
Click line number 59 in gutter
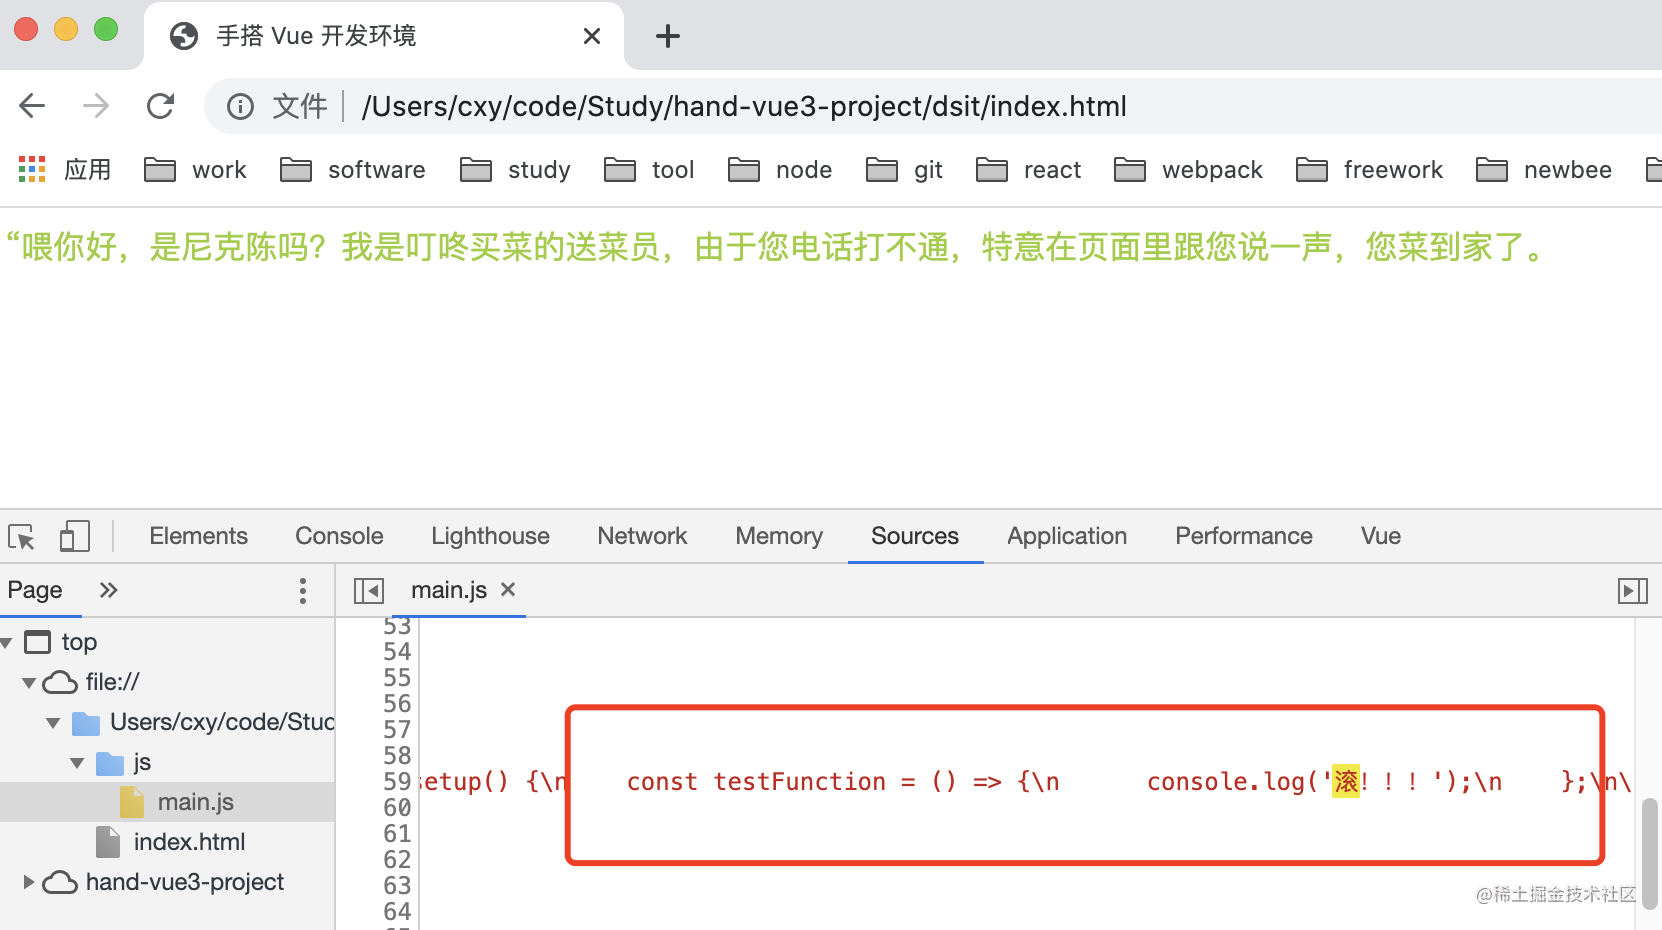397,781
